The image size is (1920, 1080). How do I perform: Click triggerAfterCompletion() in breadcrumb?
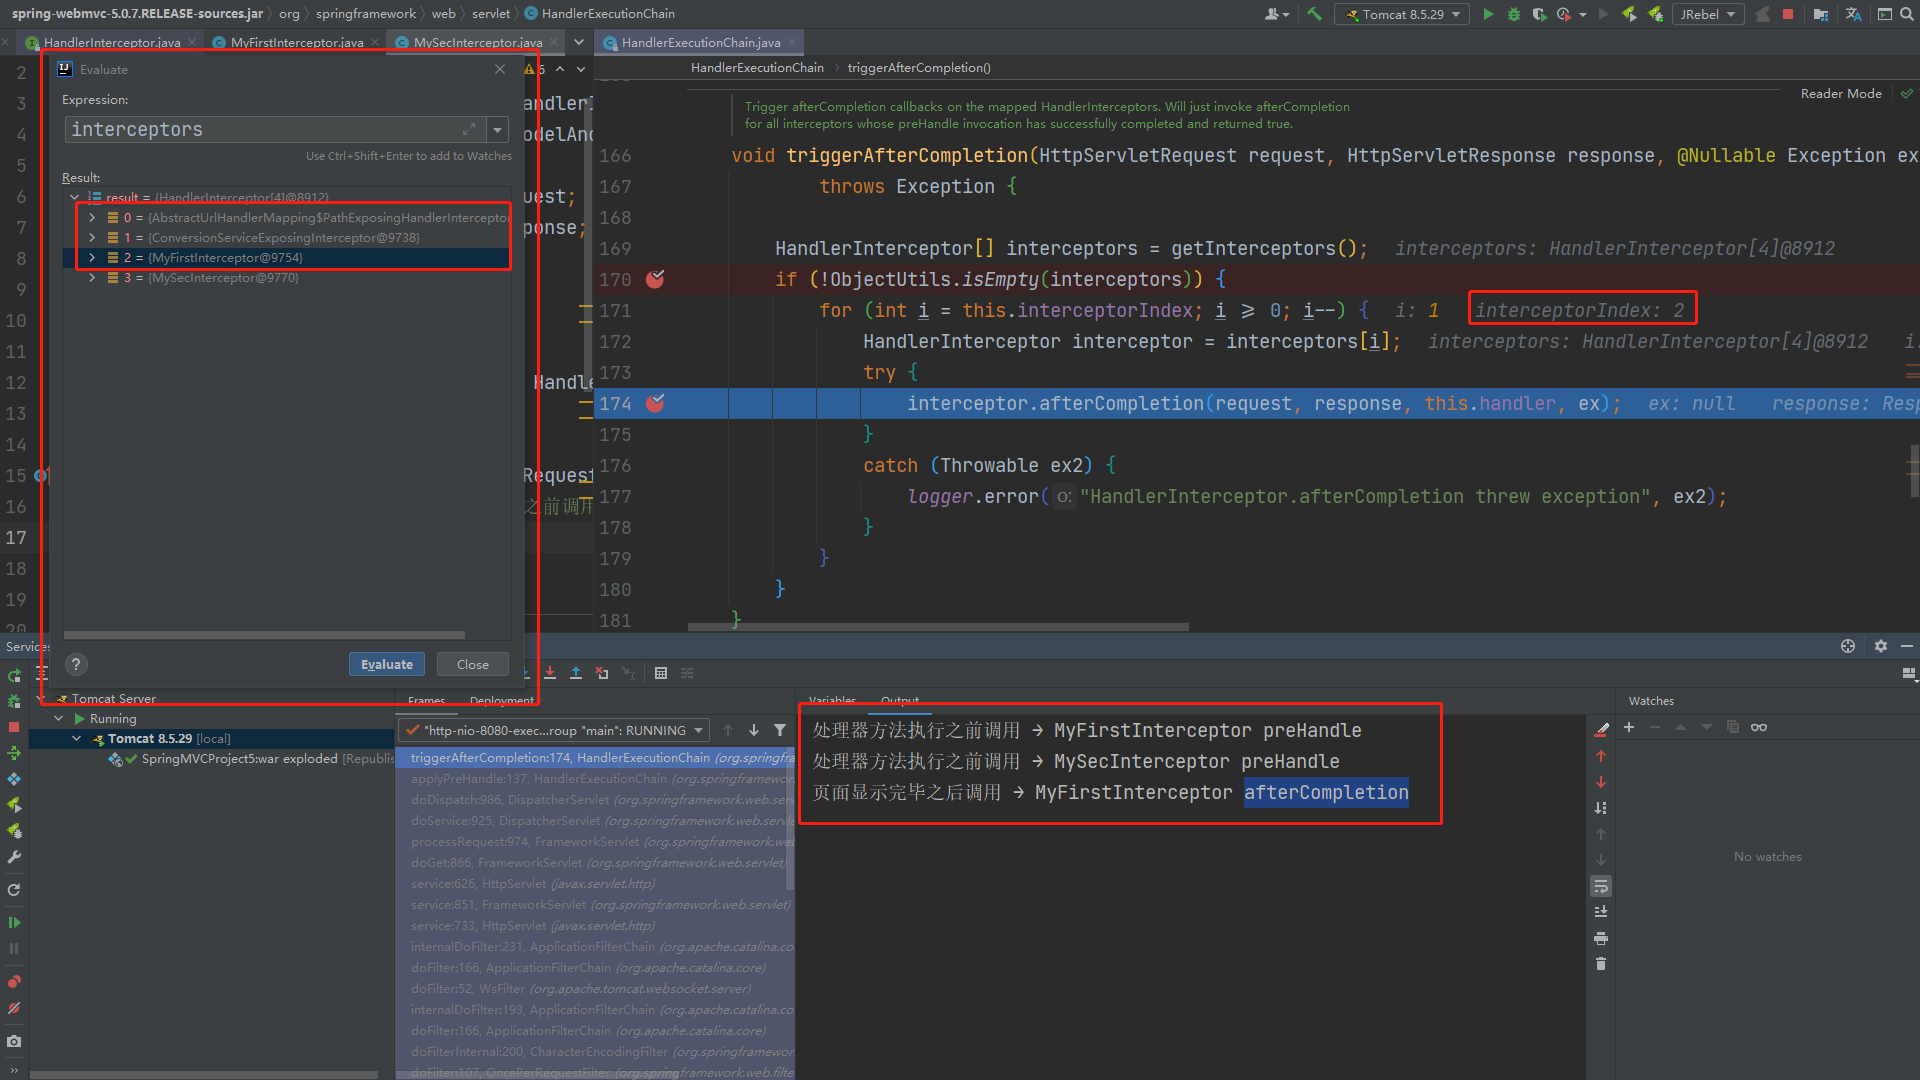pos(919,67)
